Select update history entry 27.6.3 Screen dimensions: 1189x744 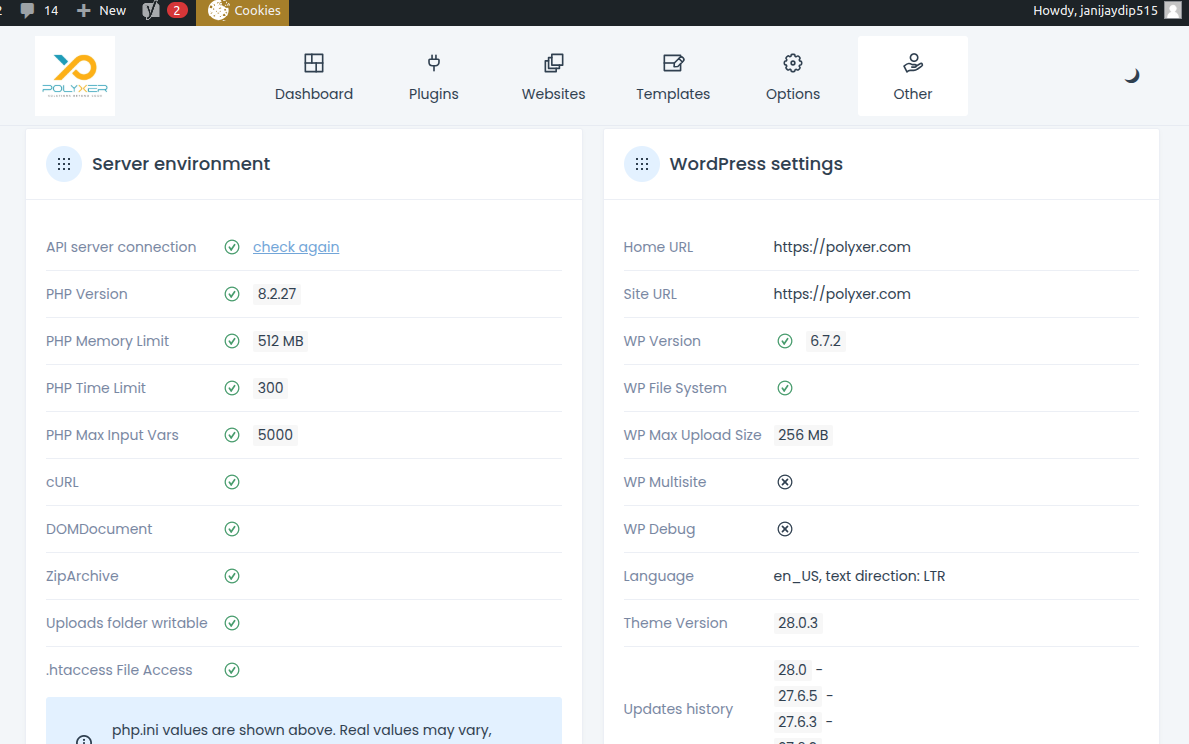798,722
